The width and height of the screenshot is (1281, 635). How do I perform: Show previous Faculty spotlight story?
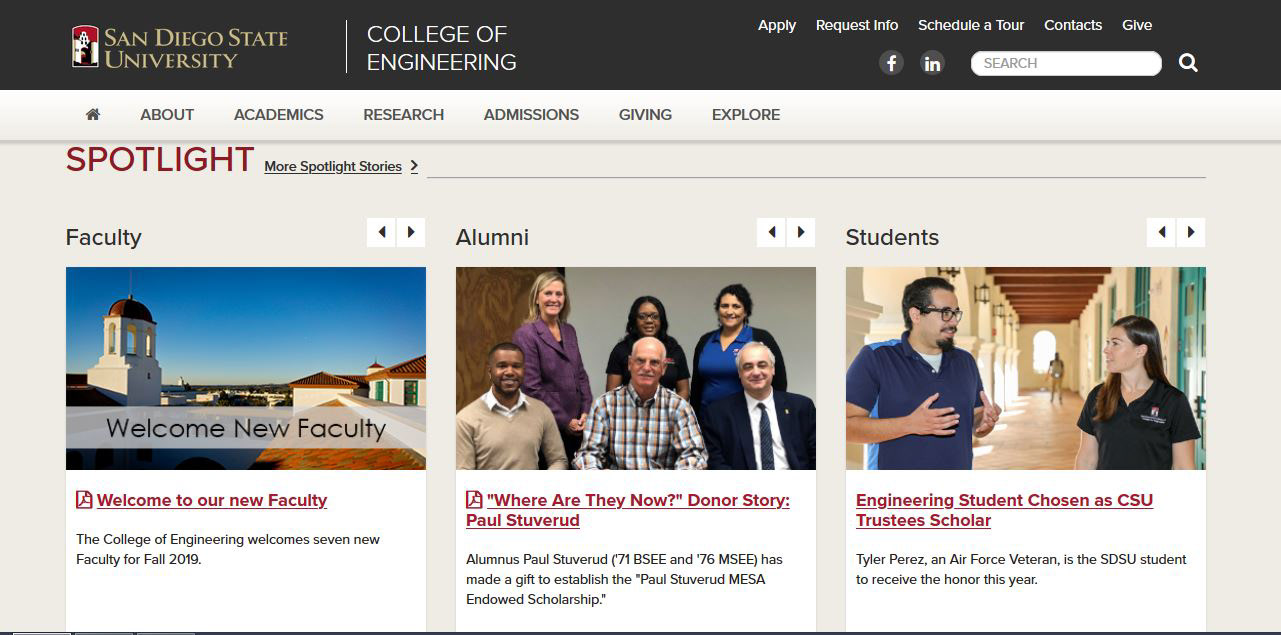[x=381, y=232]
